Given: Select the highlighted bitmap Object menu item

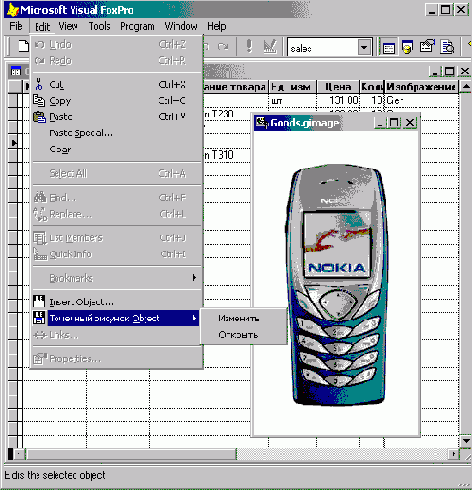Looking at the screenshot, I should point(116,318).
